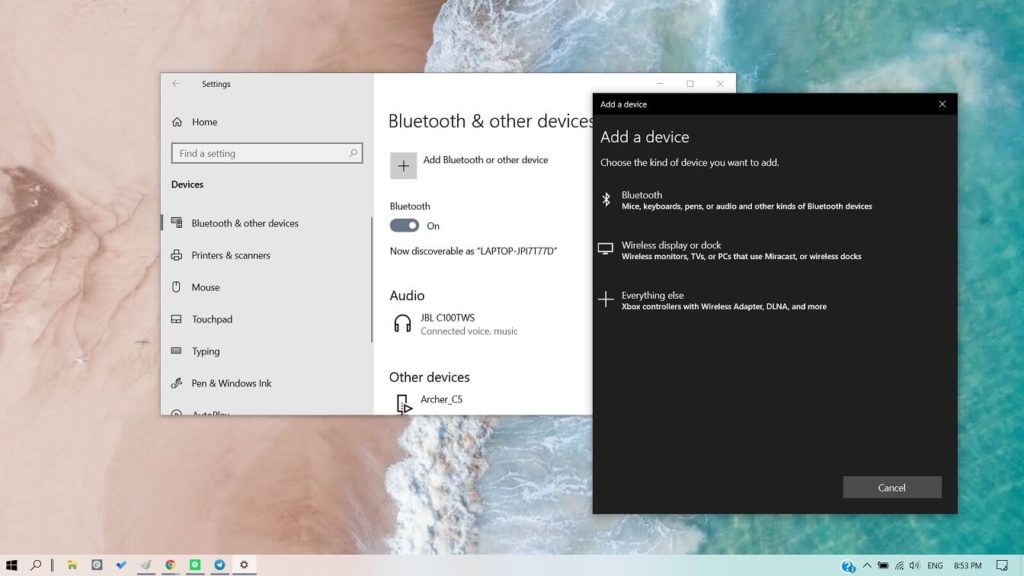The image size is (1024, 576).
Task: Click the Telegram icon in the taskbar
Action: click(x=219, y=565)
